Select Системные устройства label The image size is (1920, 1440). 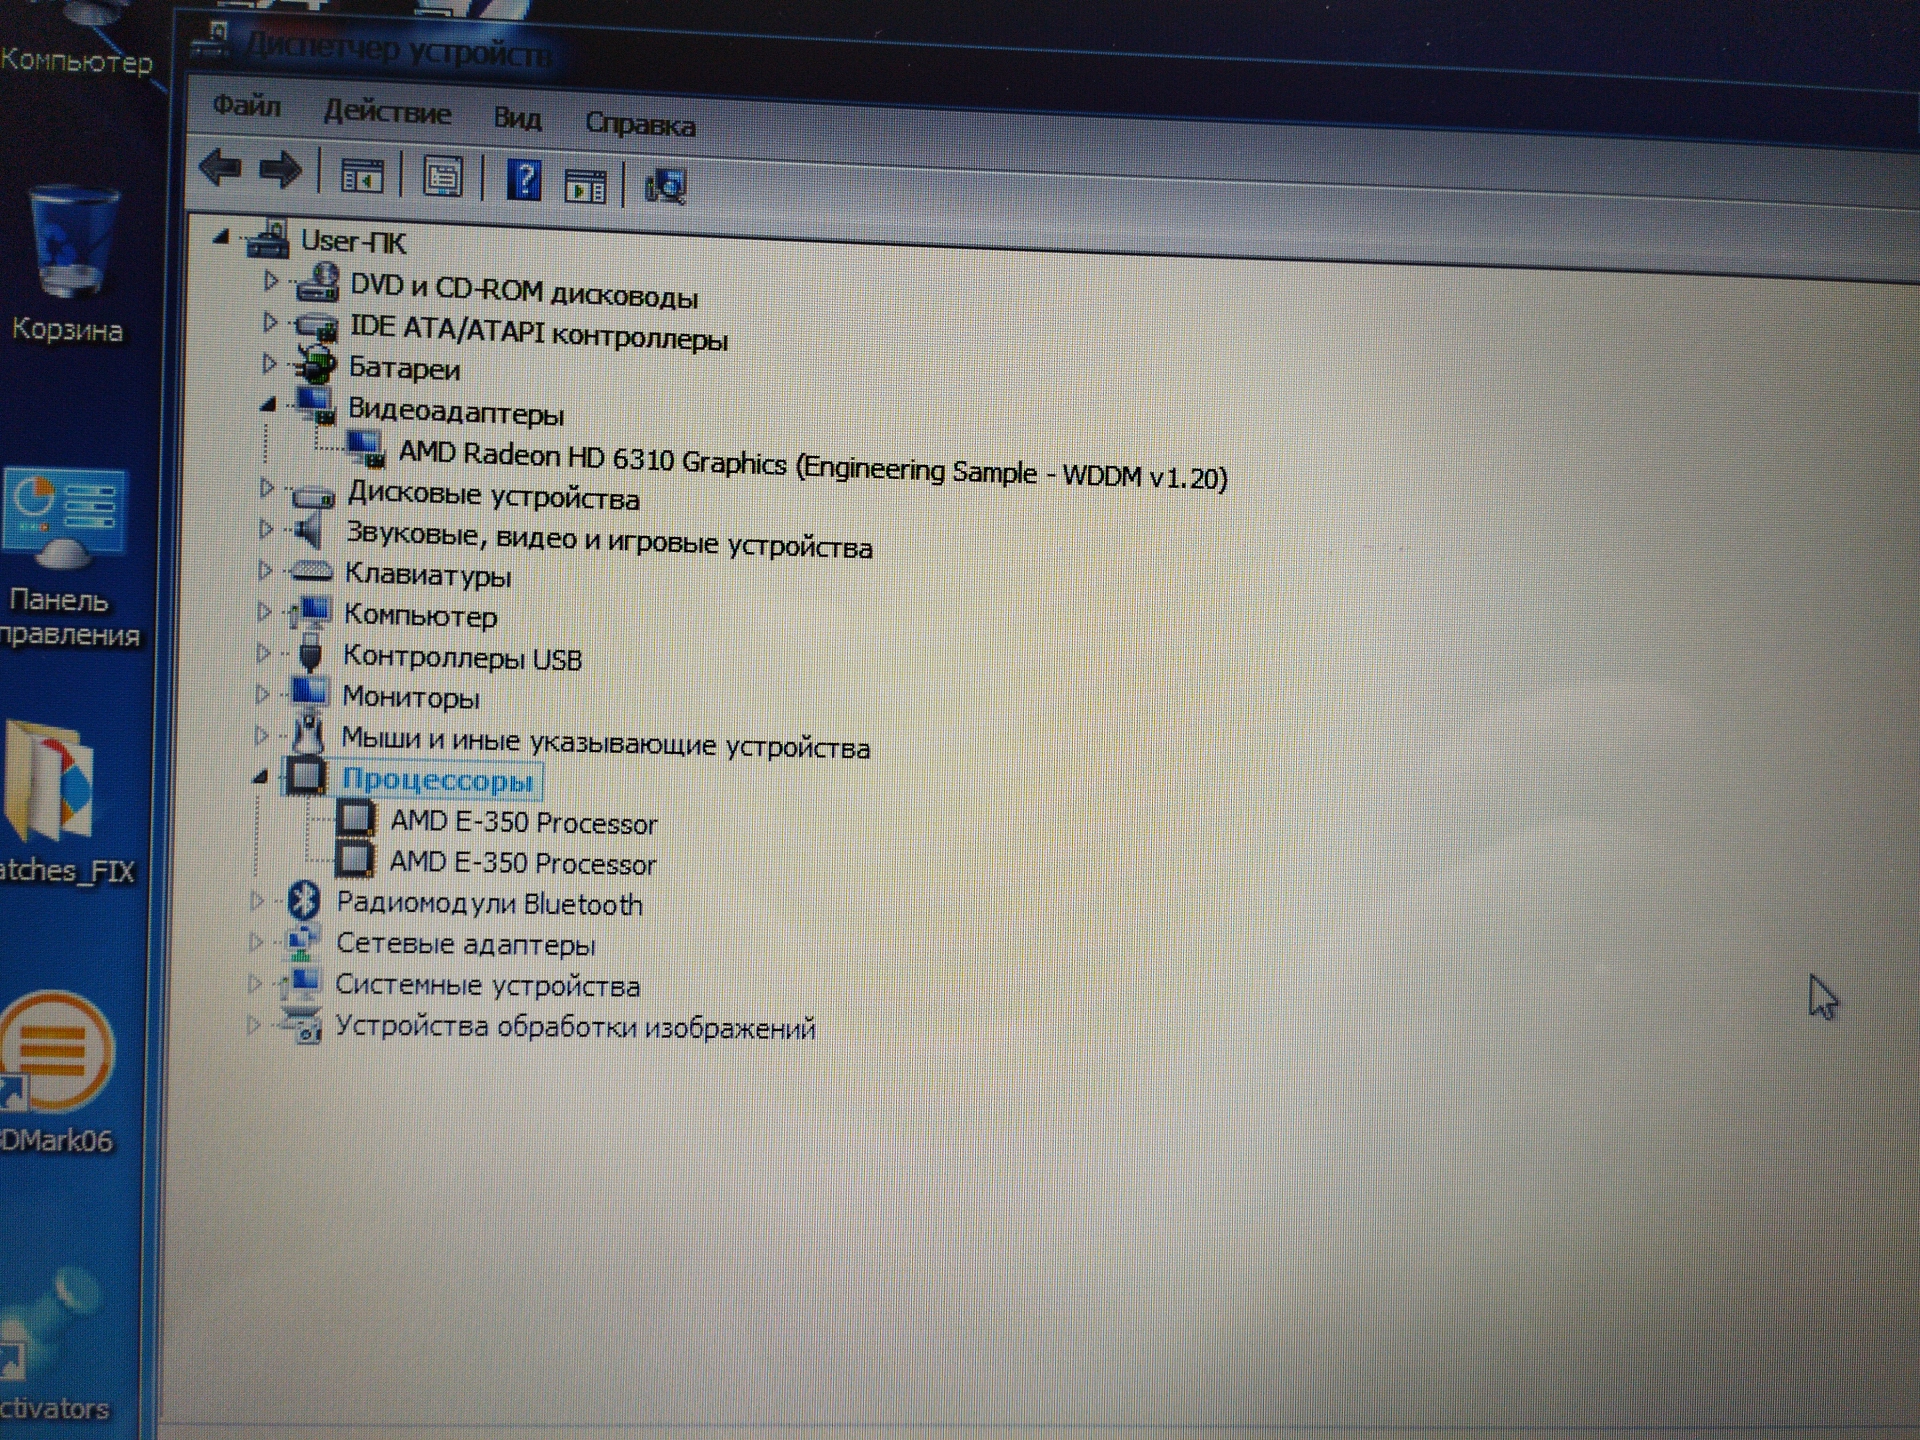point(488,985)
